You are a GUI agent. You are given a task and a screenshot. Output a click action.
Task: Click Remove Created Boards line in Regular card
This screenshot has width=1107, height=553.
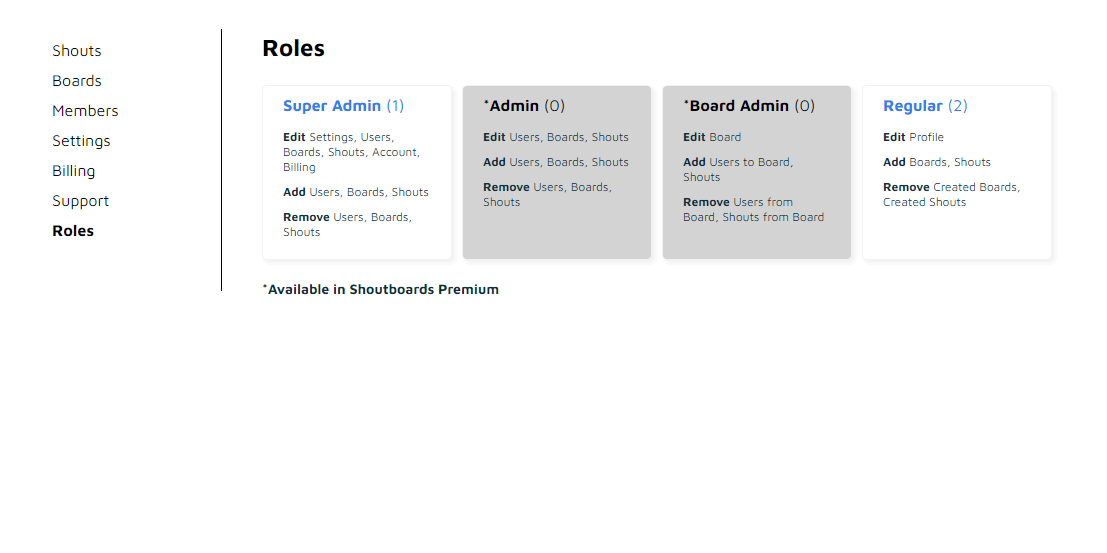[951, 194]
